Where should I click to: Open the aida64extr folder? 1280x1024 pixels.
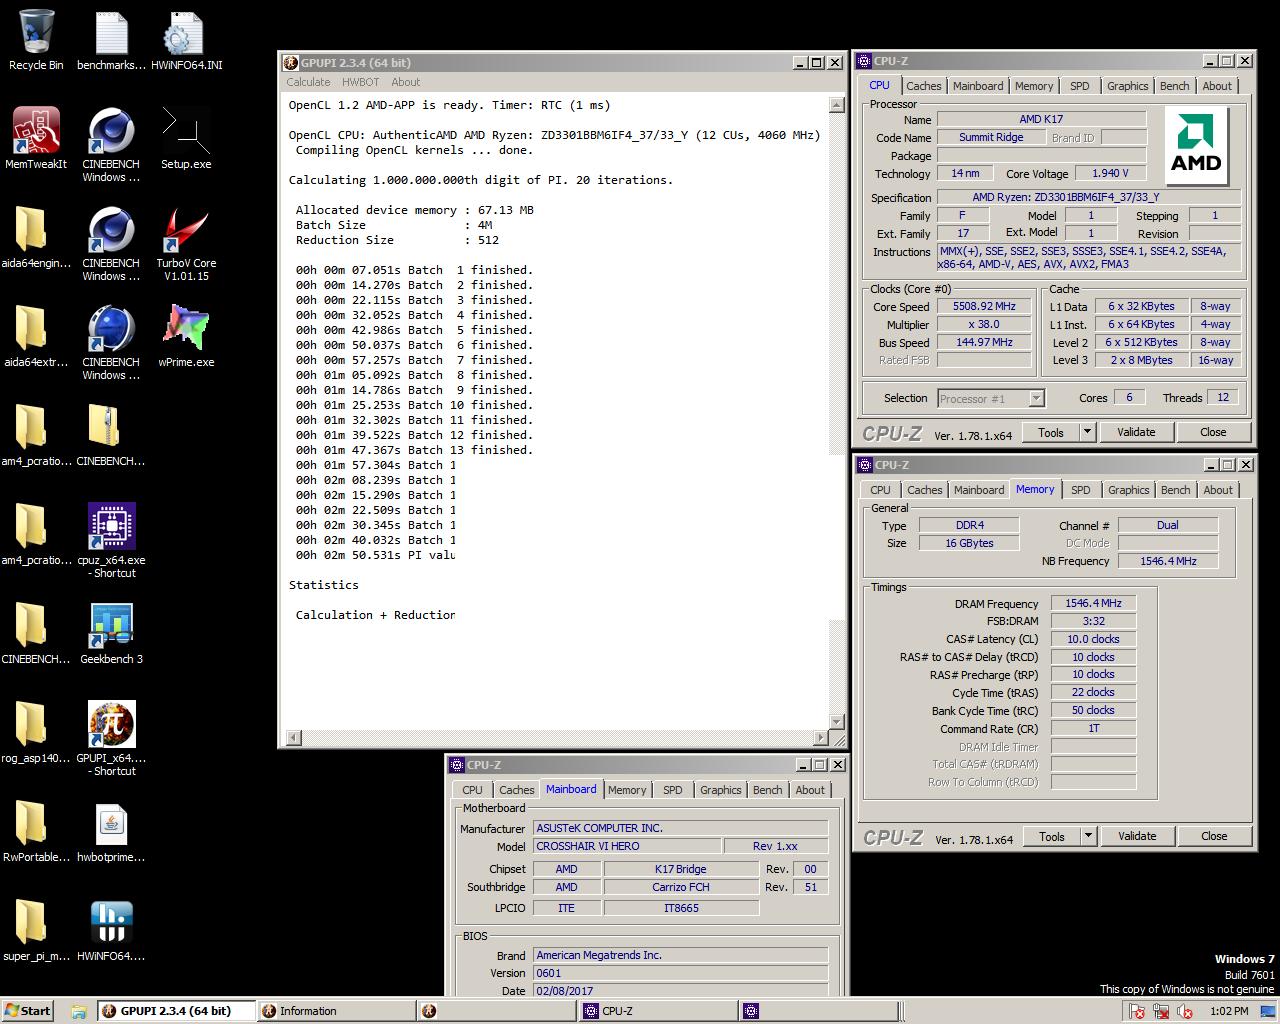[36, 337]
